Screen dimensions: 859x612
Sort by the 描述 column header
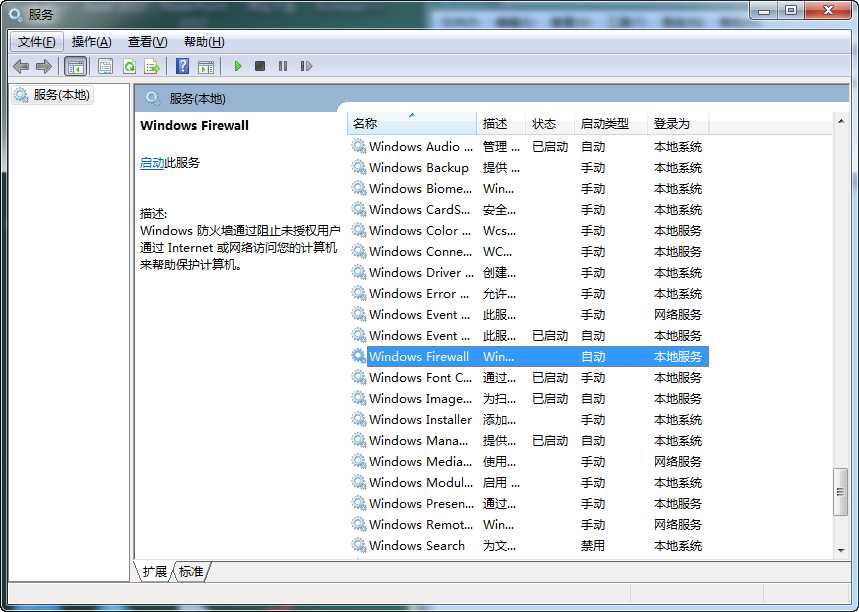coord(501,123)
